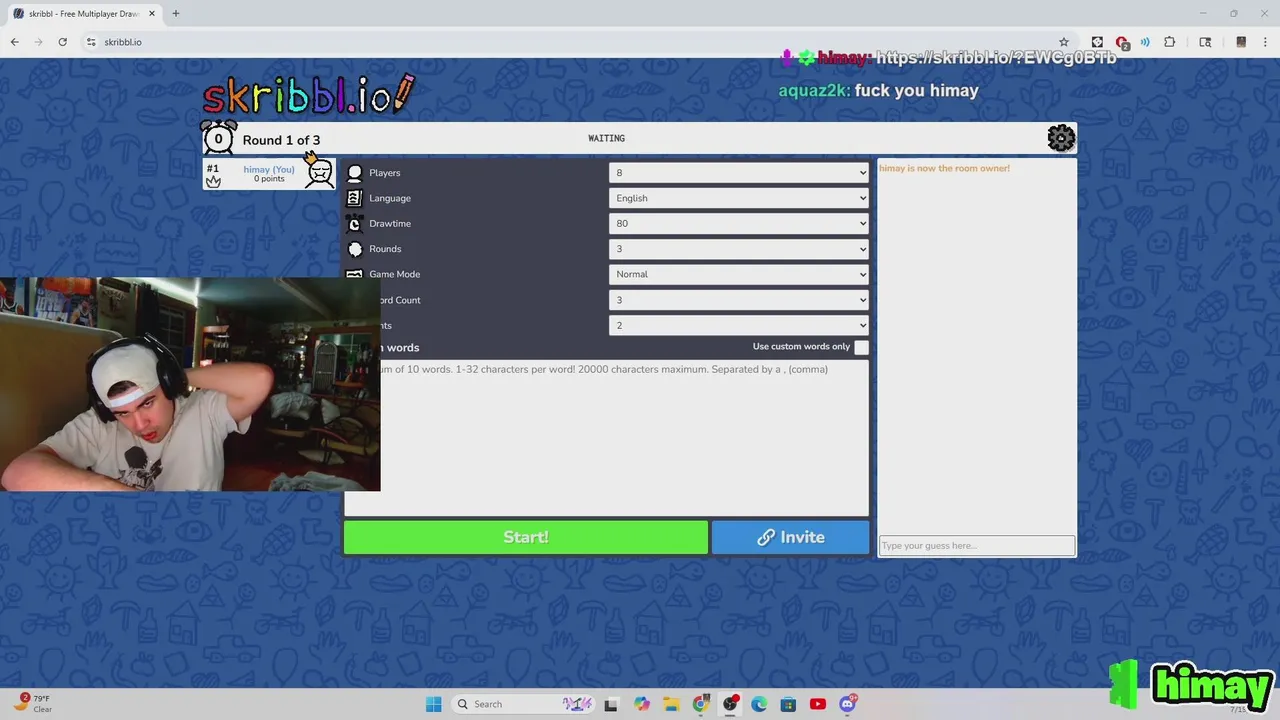
Task: Click the himay (You) player name
Action: 269,169
